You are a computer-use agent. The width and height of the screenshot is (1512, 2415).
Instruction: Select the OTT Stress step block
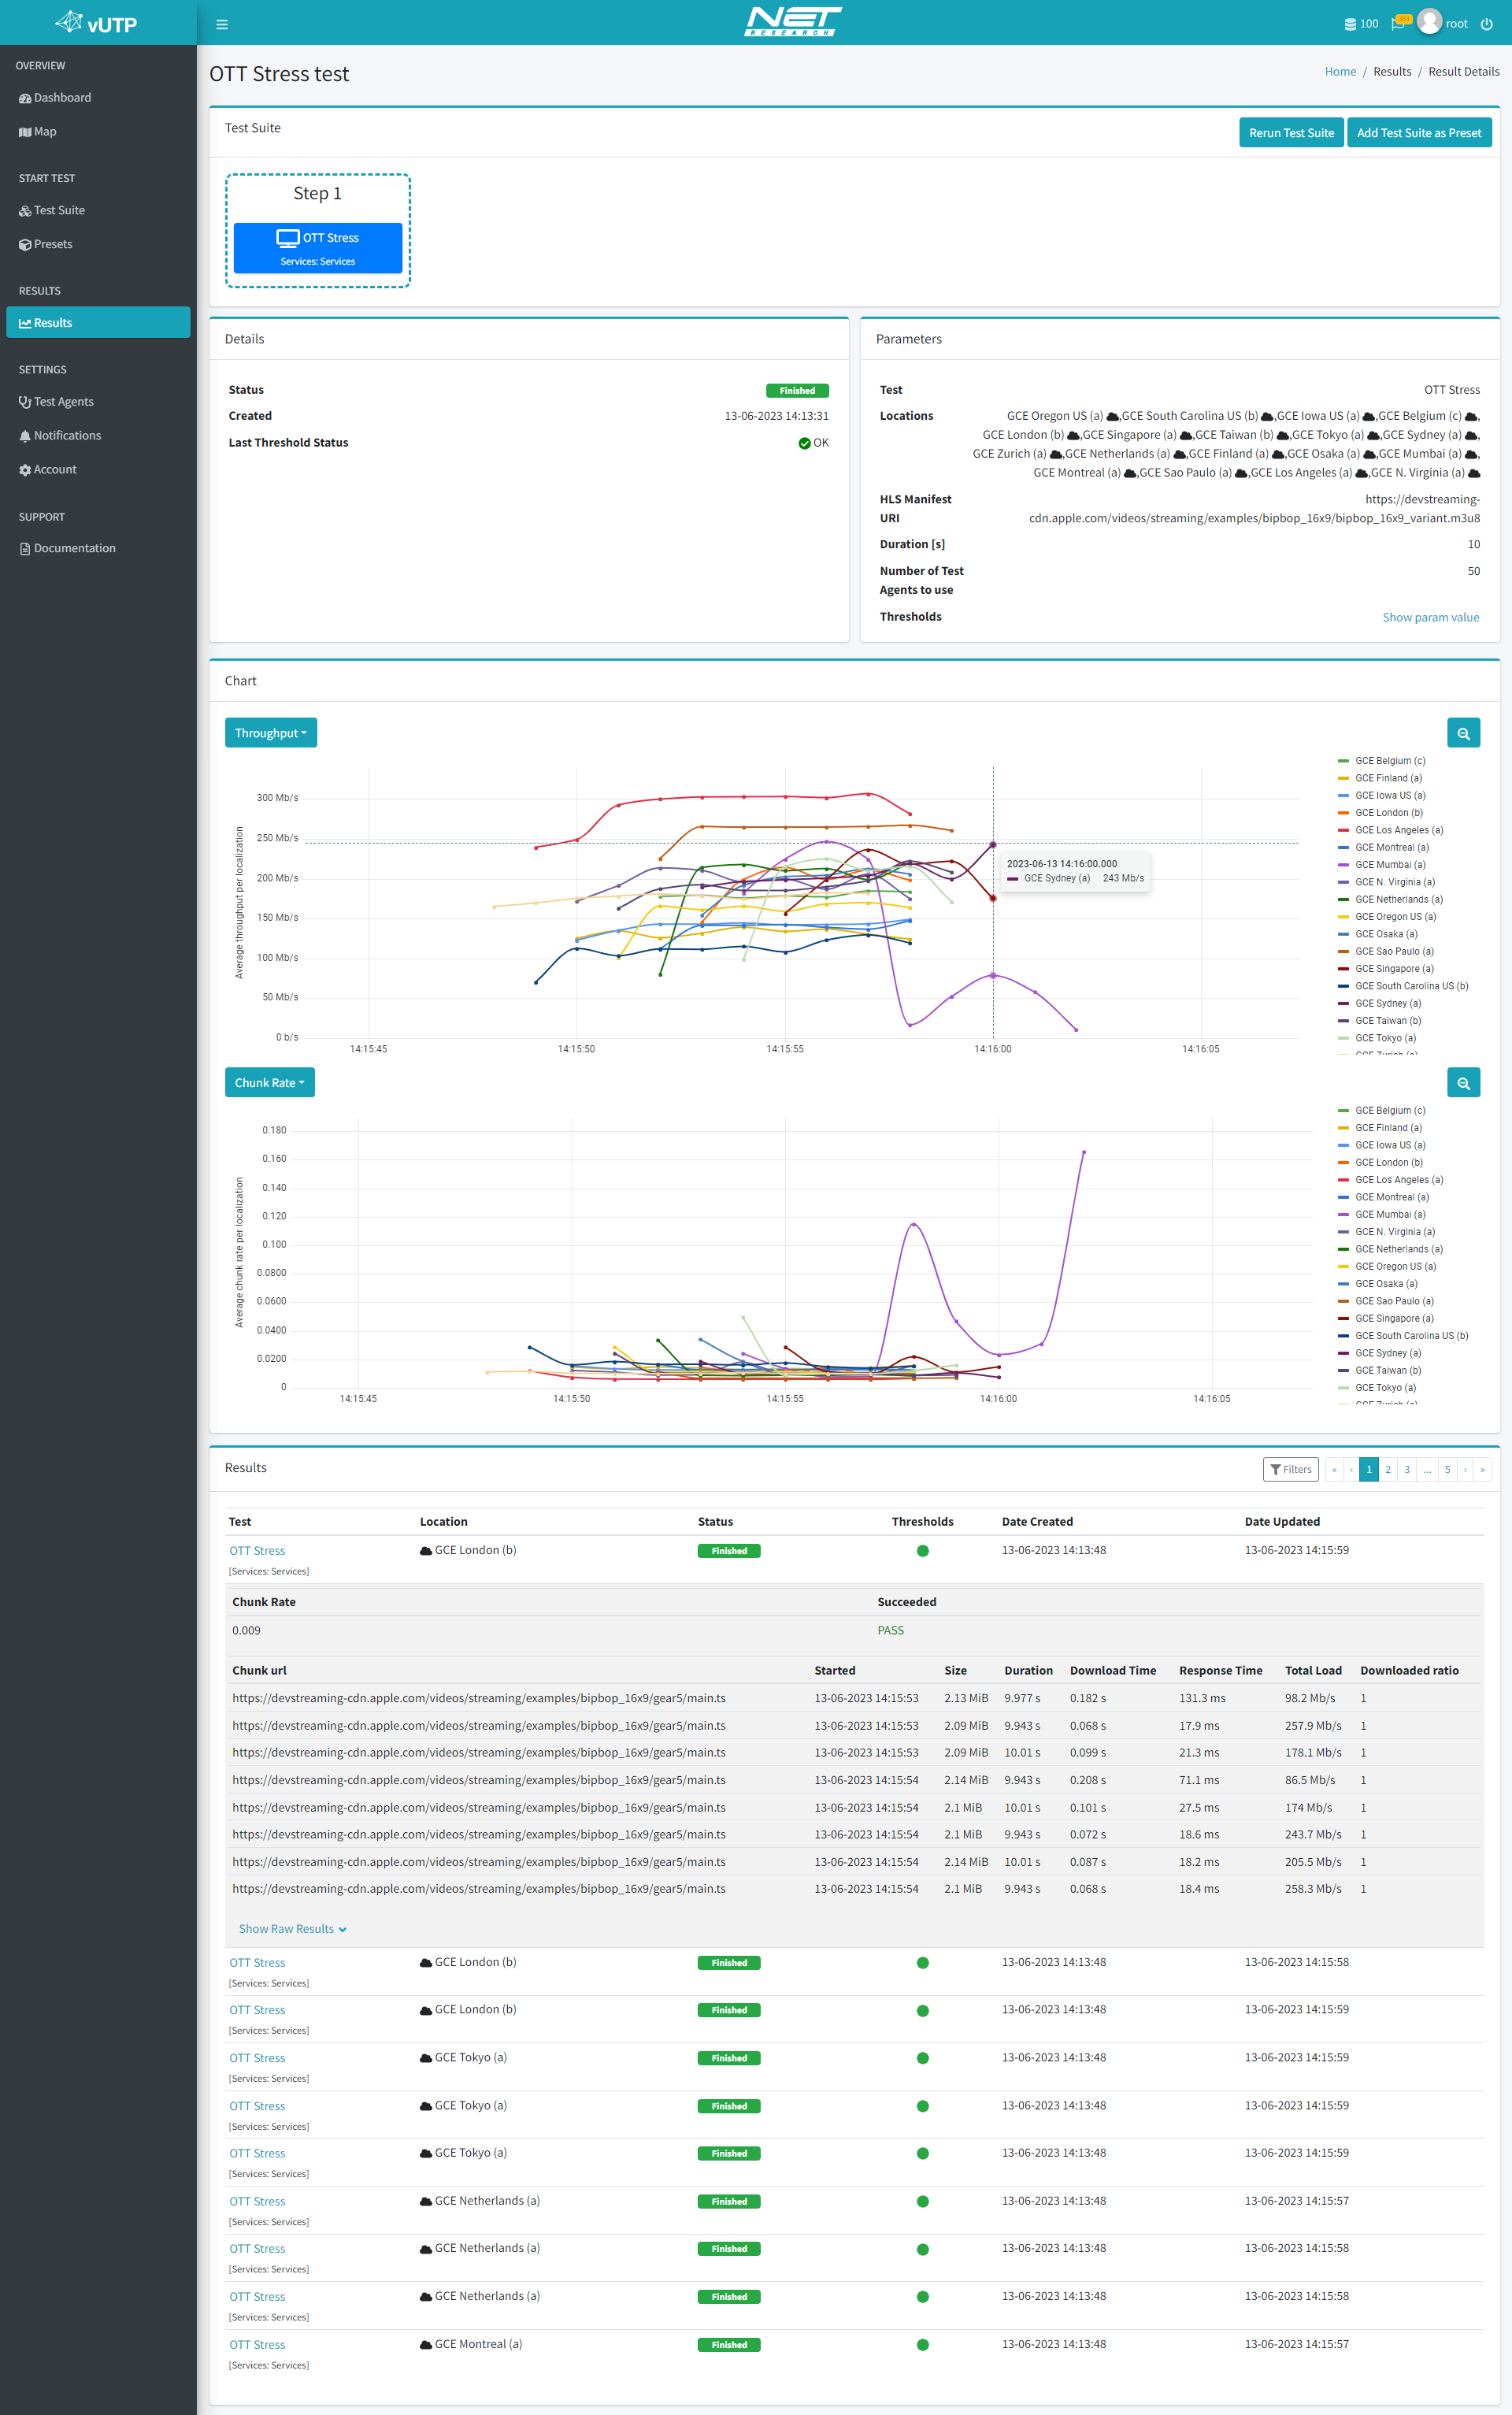318,248
